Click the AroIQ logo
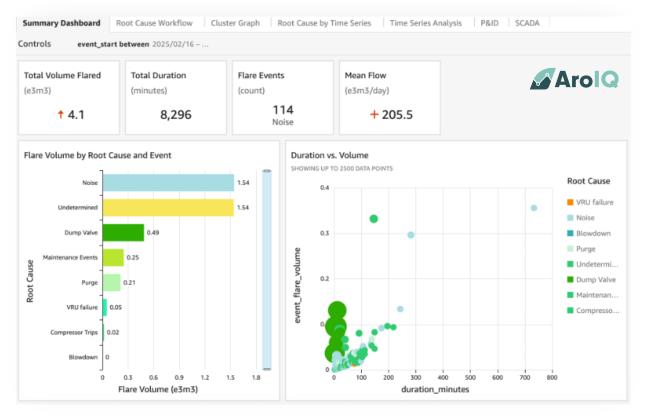The height and width of the screenshot is (418, 650). click(x=575, y=79)
